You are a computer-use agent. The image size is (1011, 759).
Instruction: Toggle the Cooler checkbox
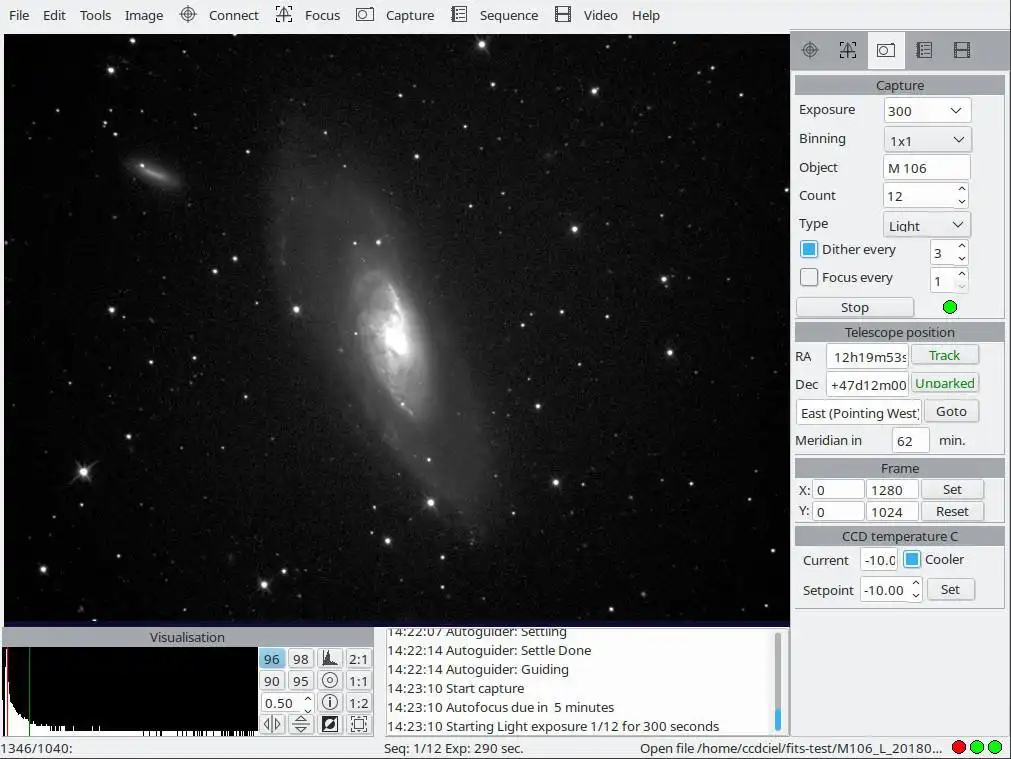click(912, 560)
